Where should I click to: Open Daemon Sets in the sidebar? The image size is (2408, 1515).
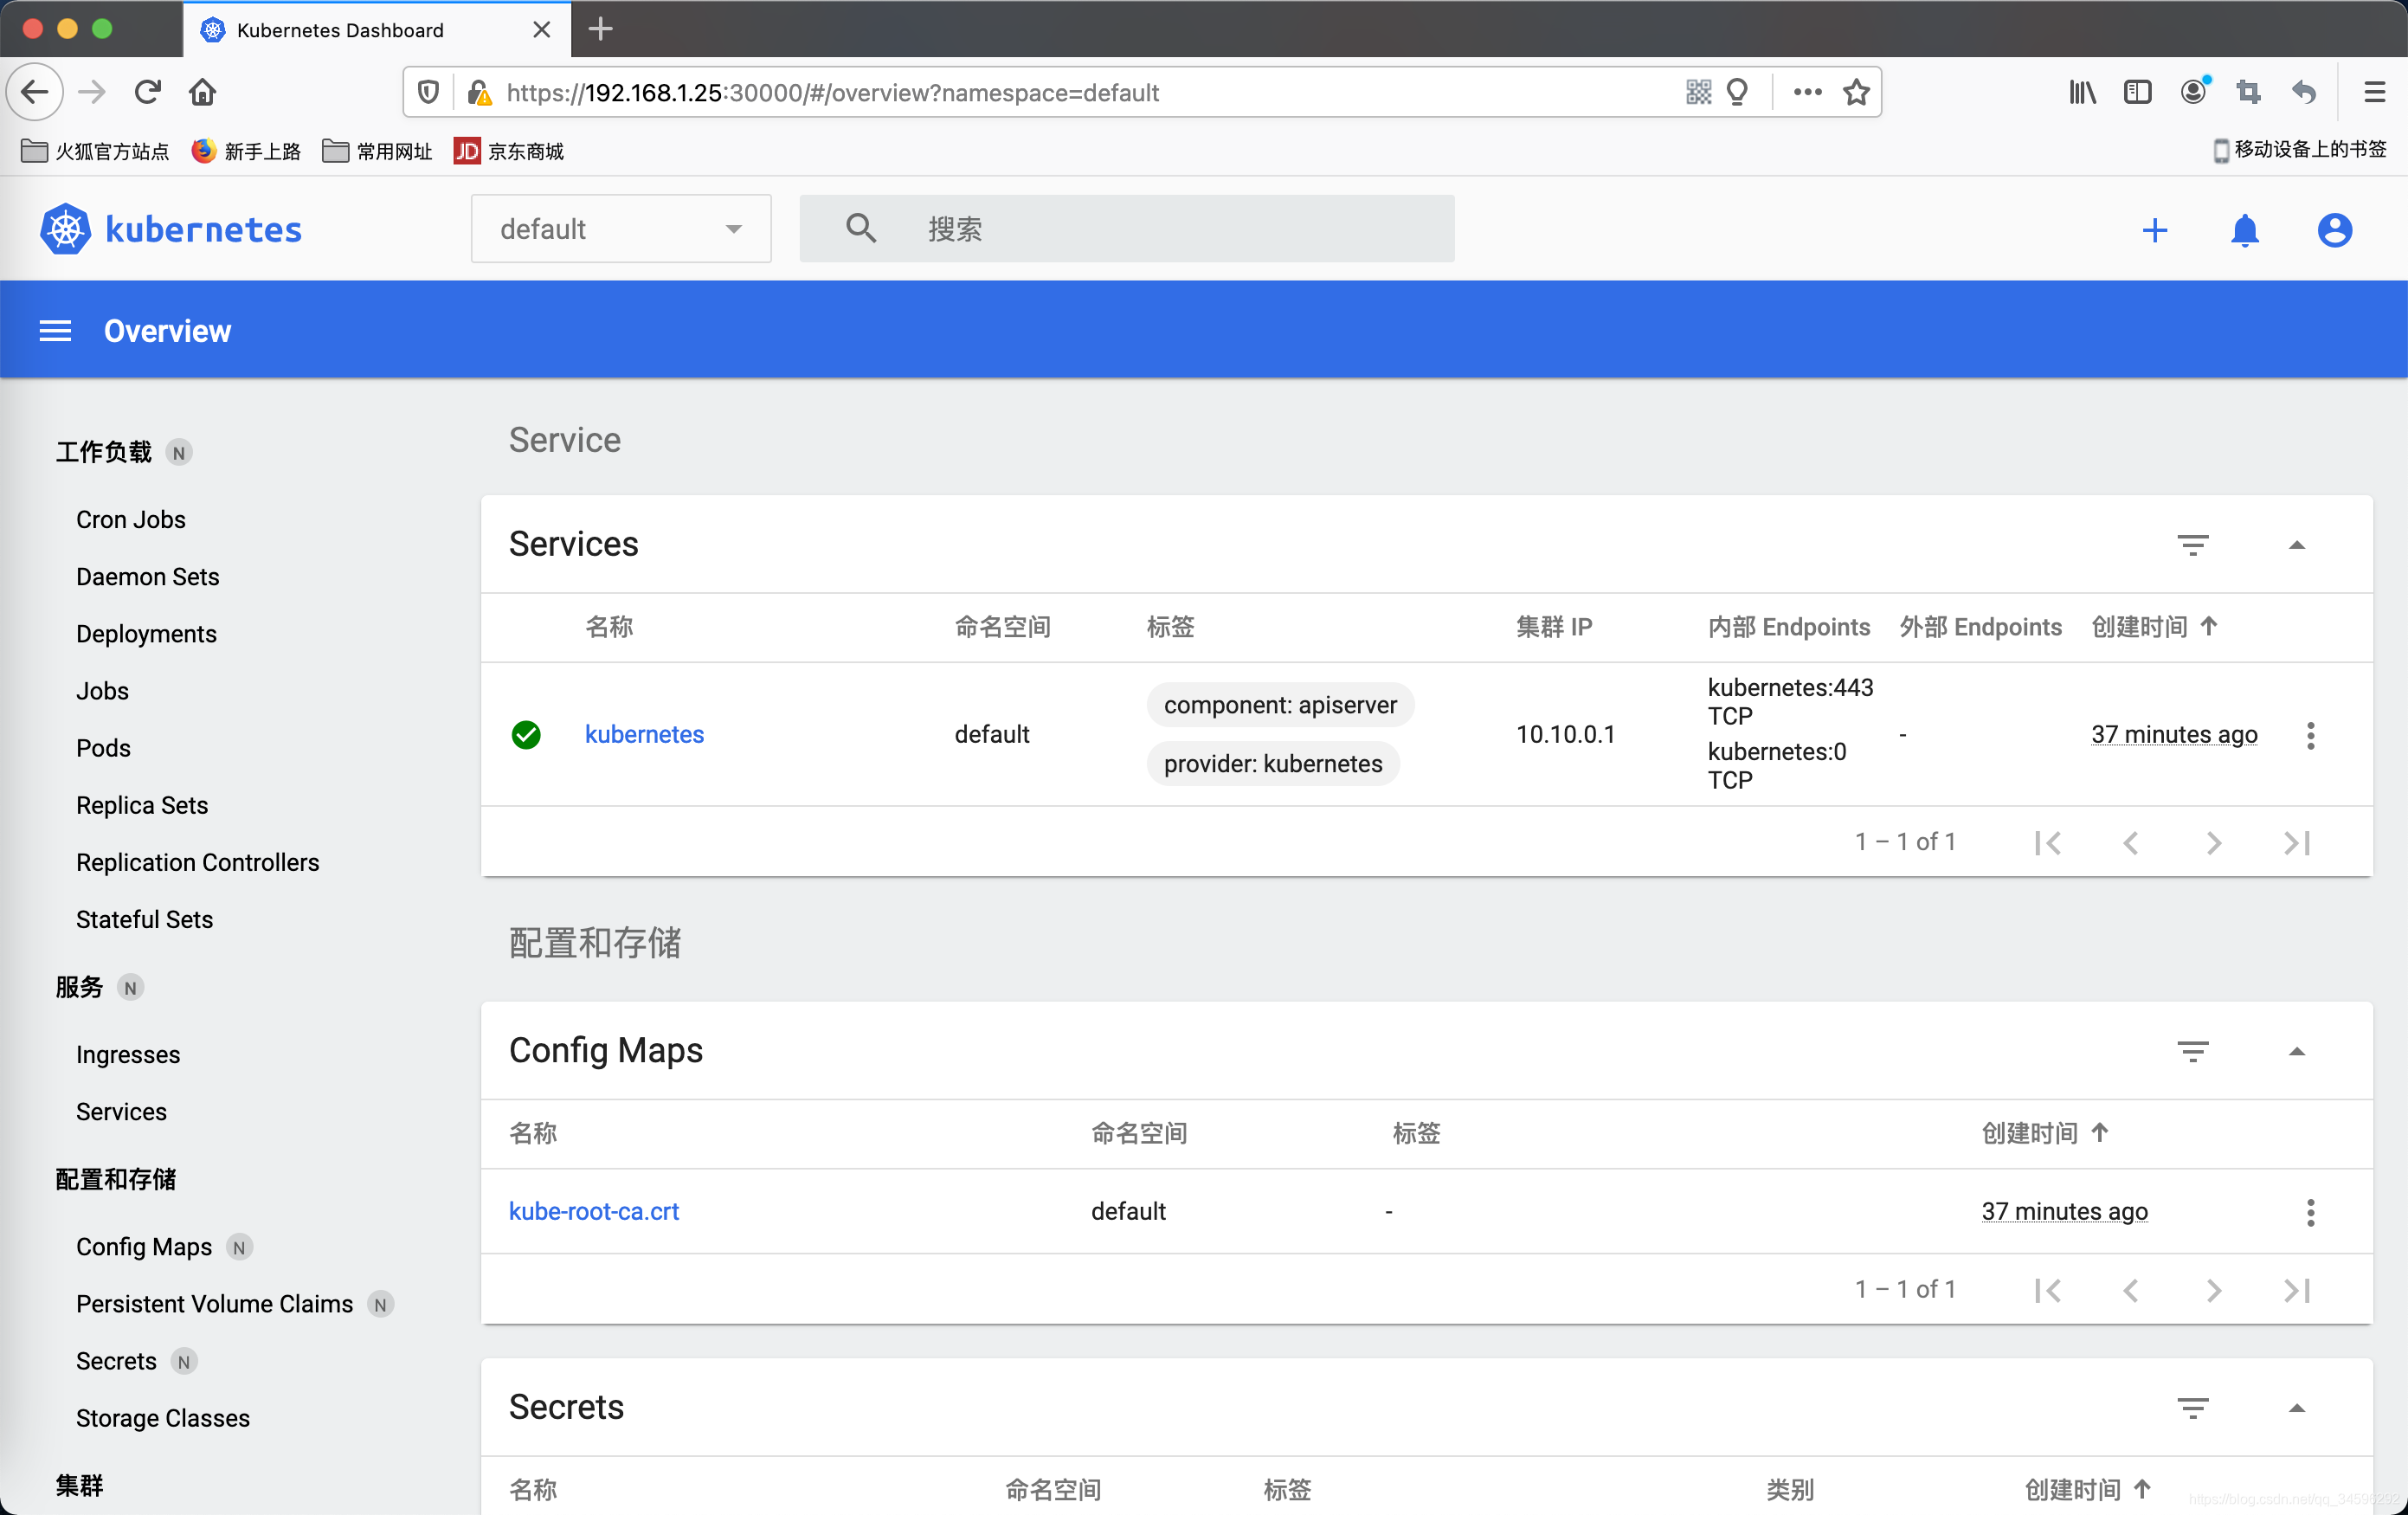[148, 577]
